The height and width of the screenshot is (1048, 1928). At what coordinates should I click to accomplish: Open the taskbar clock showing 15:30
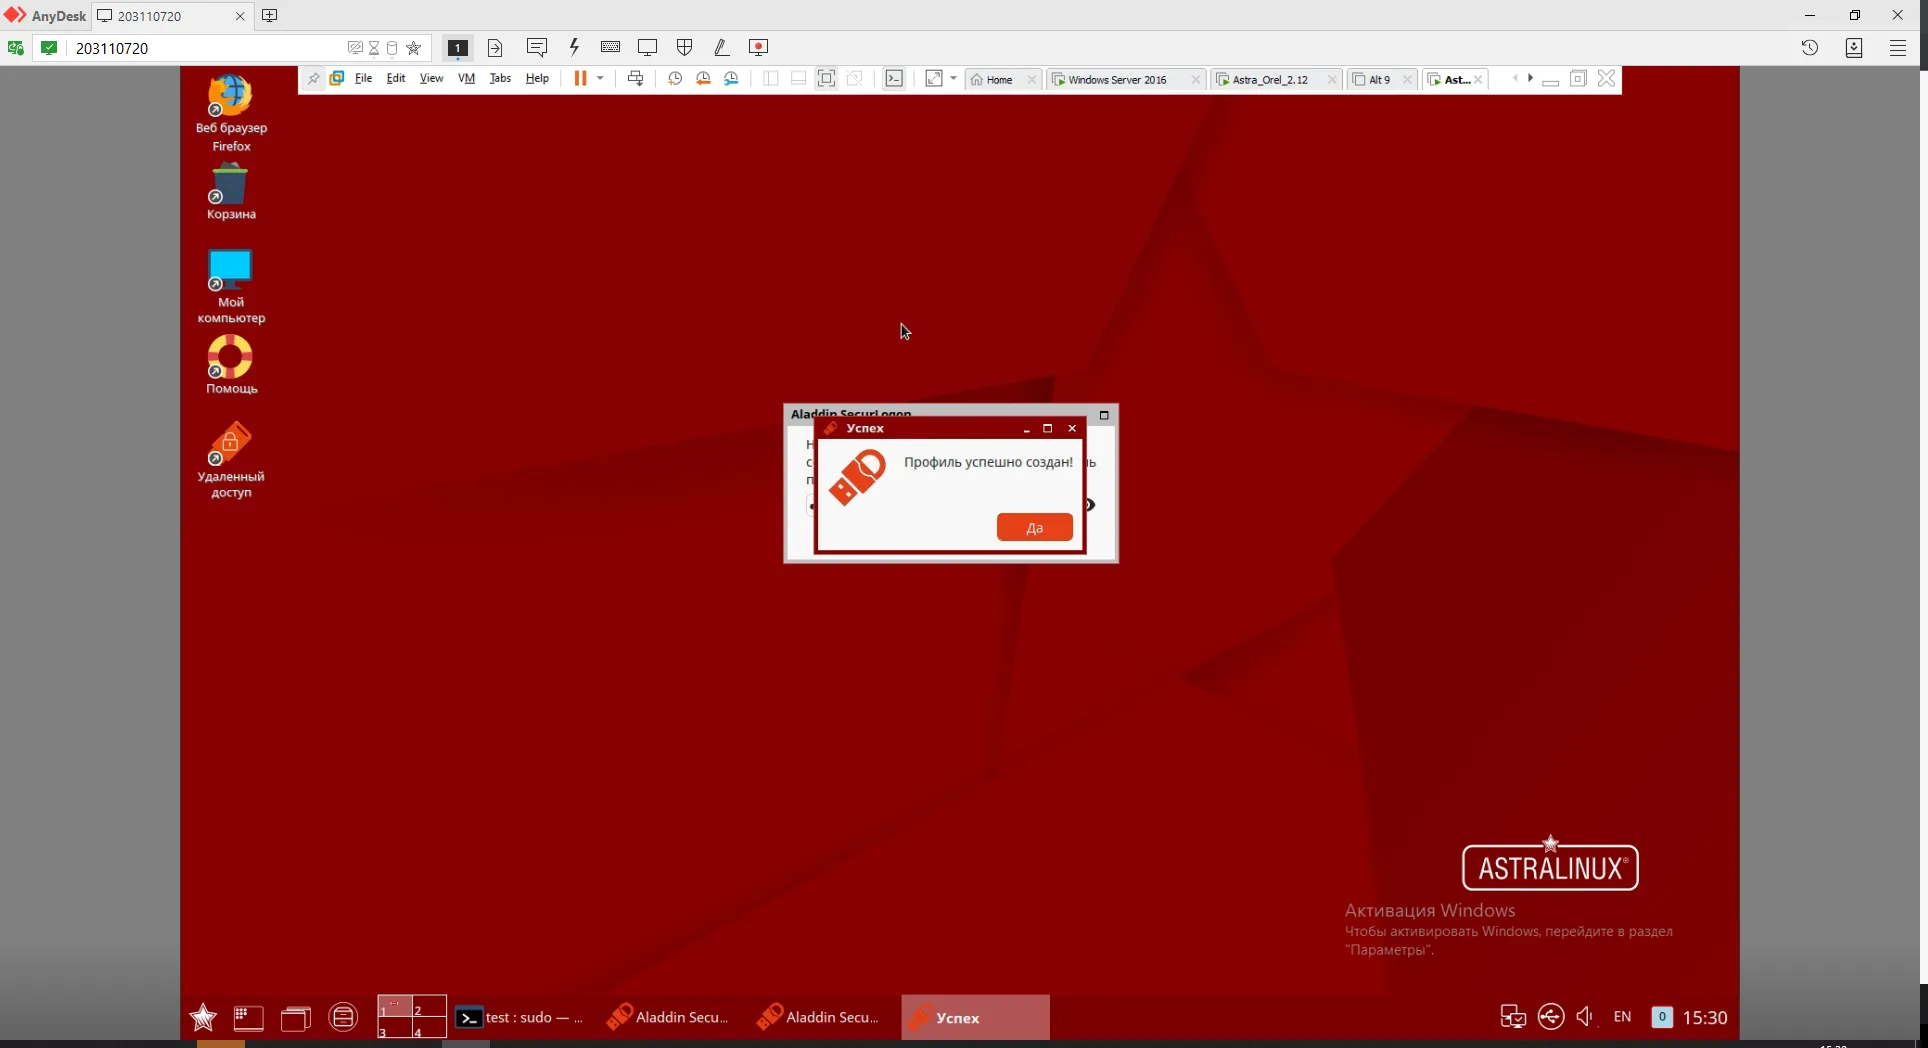[x=1705, y=1018]
